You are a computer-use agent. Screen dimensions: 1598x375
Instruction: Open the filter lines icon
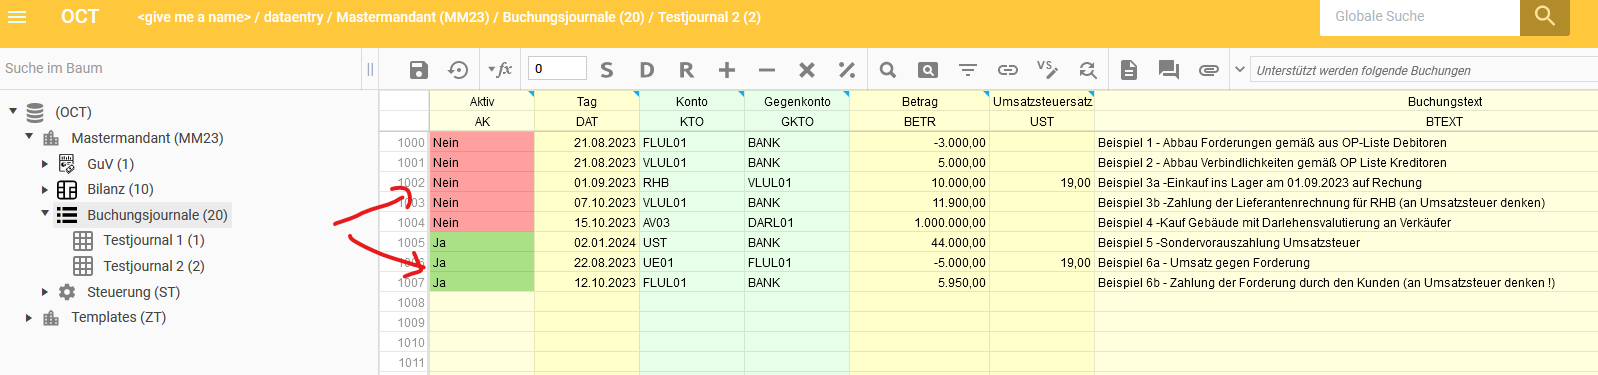pos(968,70)
